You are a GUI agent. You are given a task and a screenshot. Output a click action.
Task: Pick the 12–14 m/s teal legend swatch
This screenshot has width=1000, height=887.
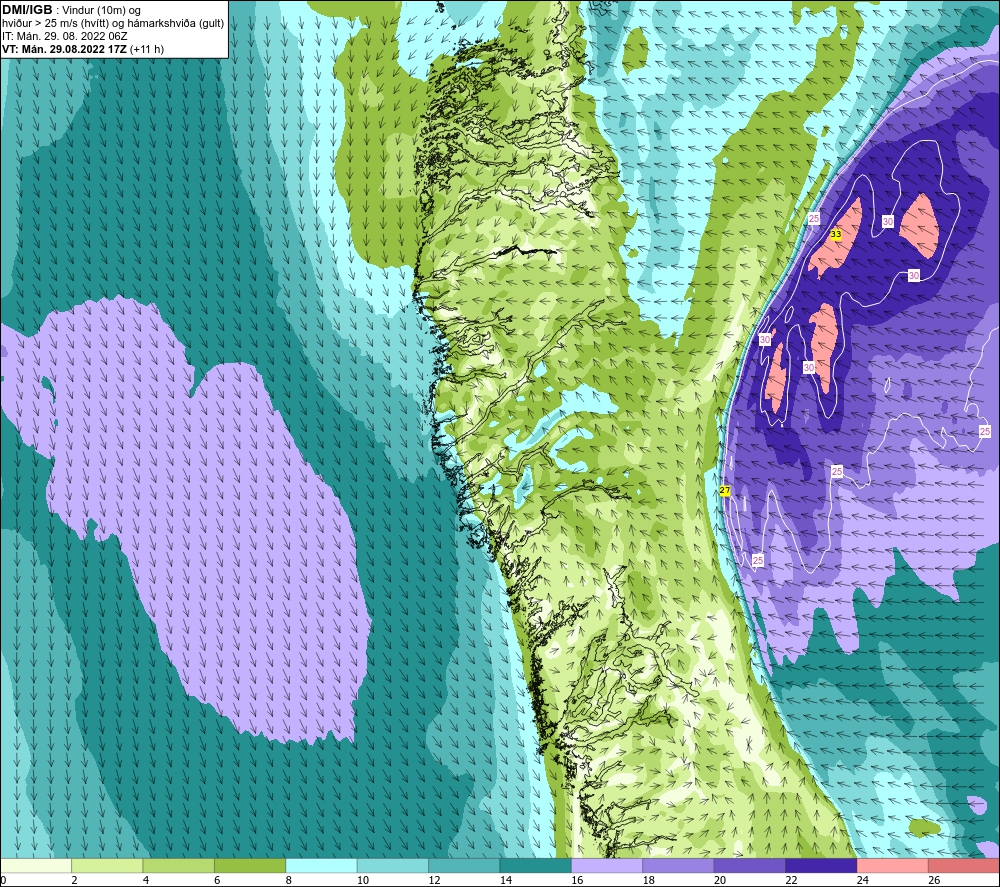(x=464, y=865)
